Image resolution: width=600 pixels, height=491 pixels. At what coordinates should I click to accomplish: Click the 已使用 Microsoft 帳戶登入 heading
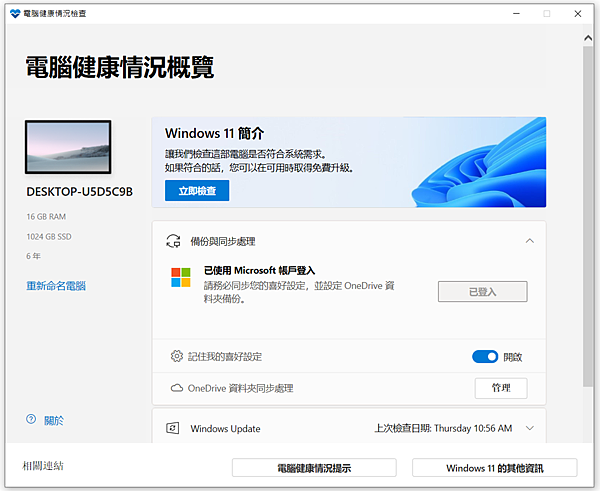click(x=259, y=271)
